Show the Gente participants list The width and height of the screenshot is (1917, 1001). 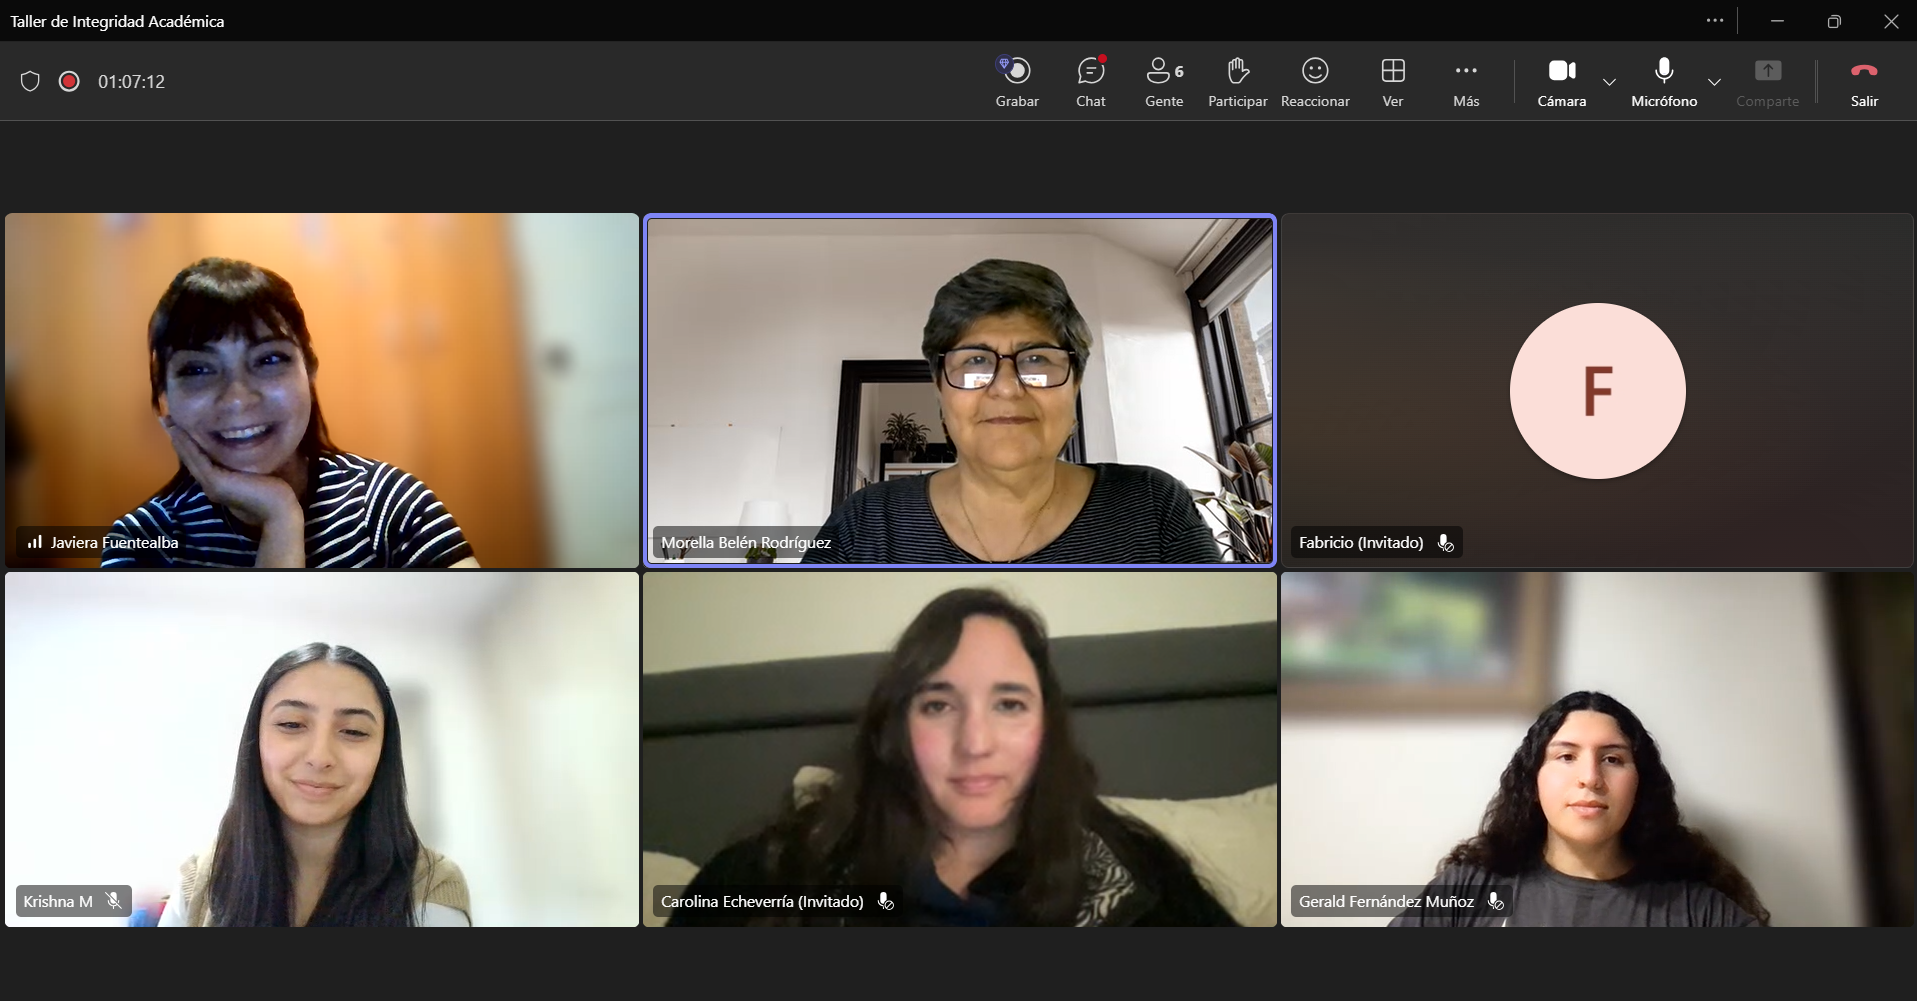click(x=1164, y=82)
